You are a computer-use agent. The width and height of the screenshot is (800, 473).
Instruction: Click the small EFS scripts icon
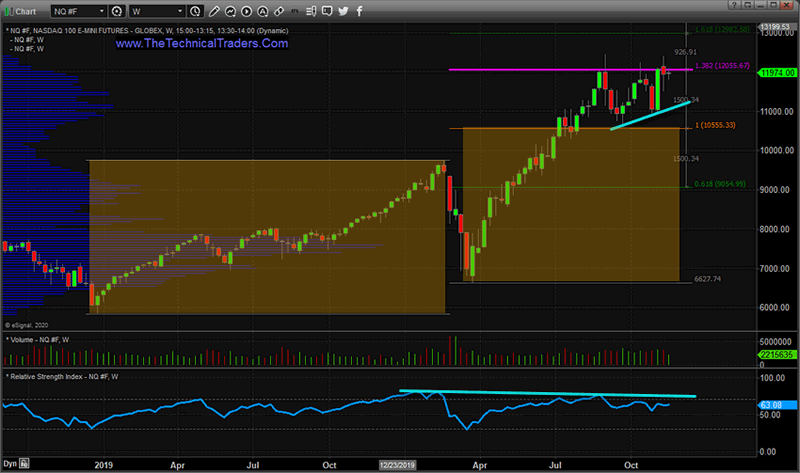click(x=294, y=11)
